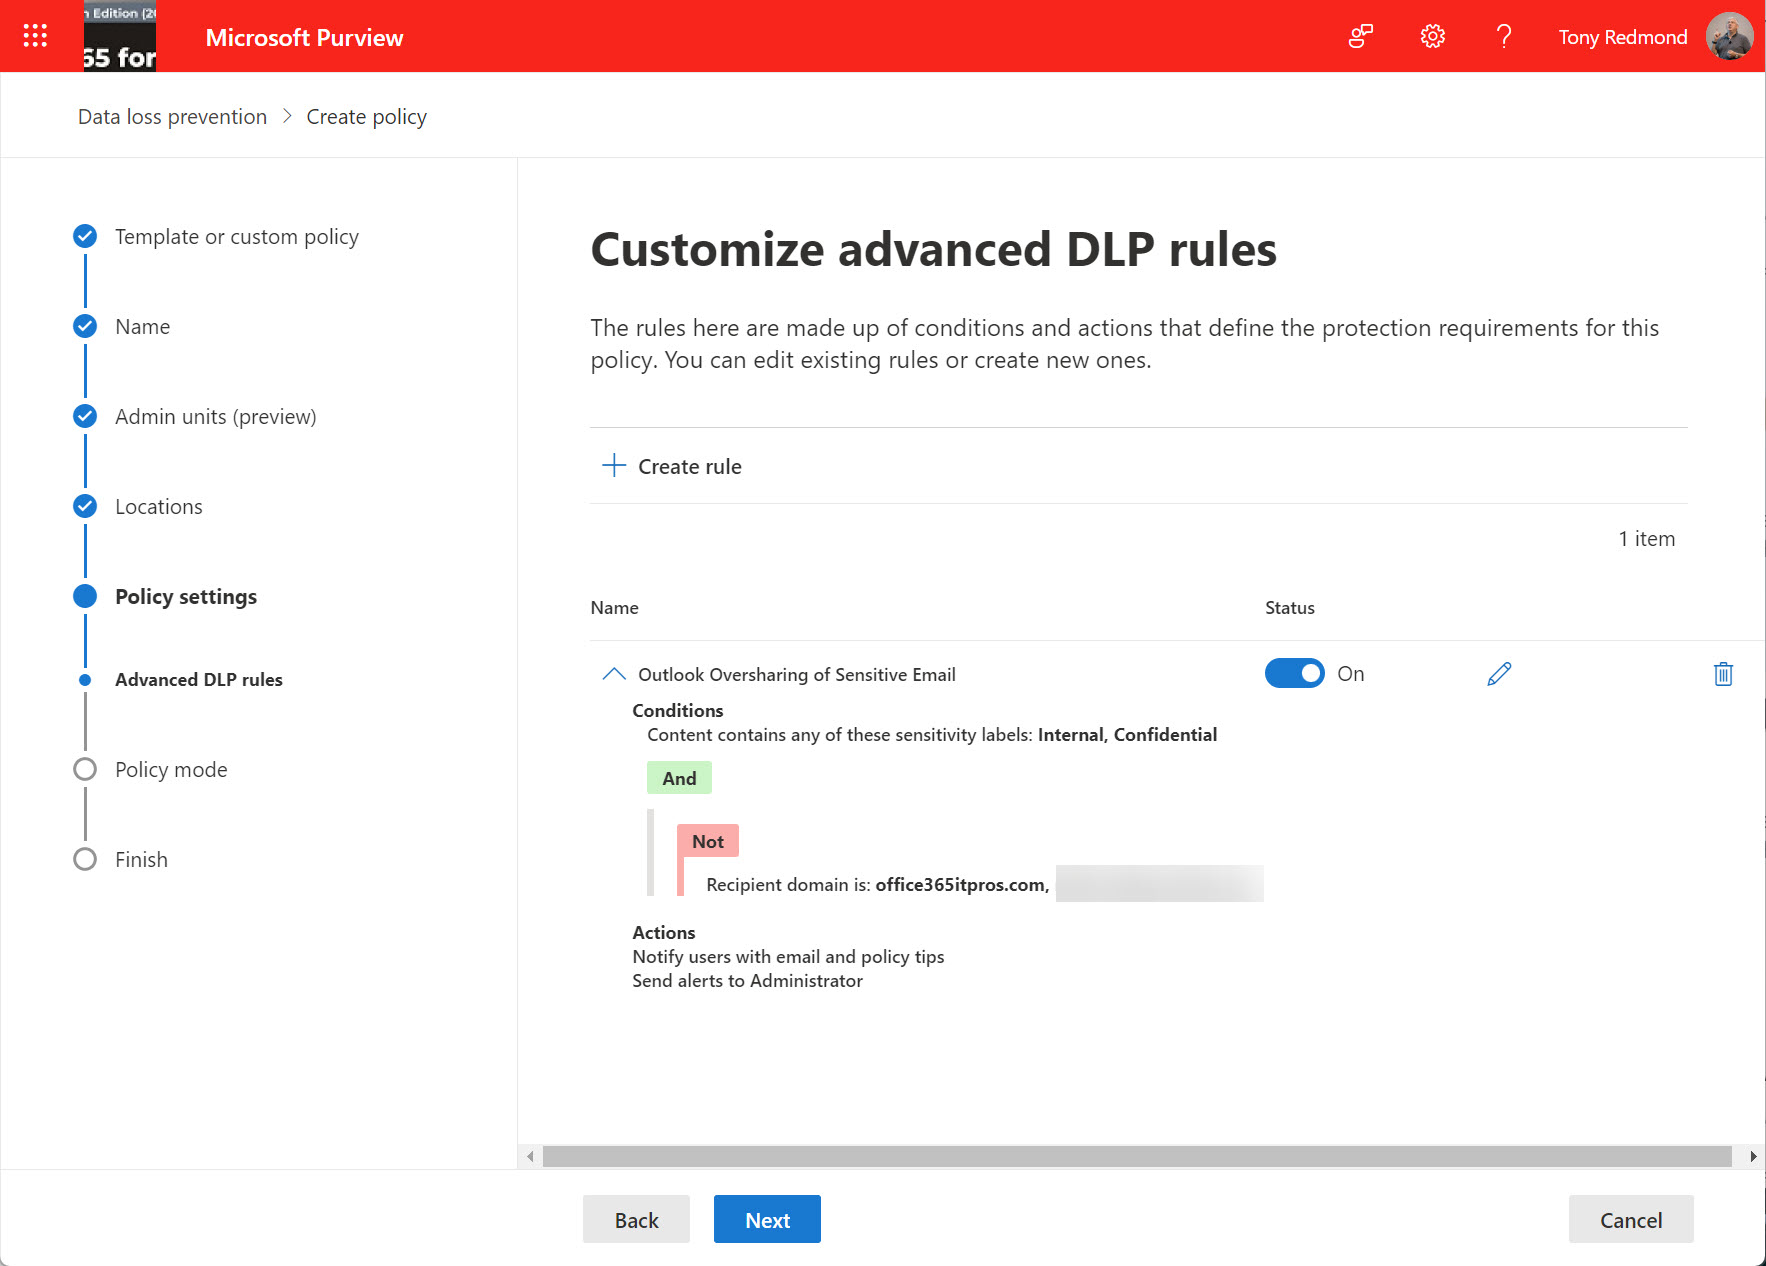This screenshot has height=1266, width=1766.
Task: Click the help question mark icon
Action: point(1503,37)
